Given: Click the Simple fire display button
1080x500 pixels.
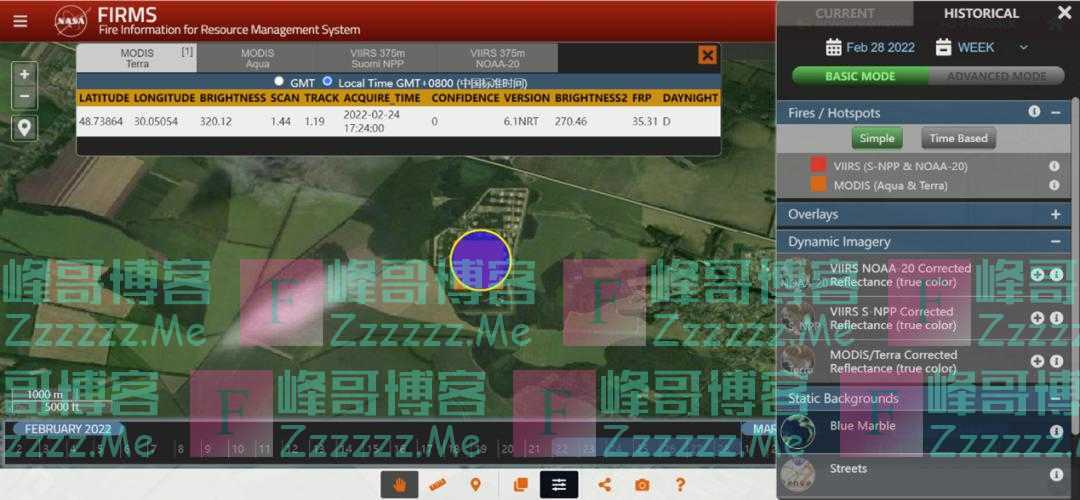Looking at the screenshot, I should (877, 138).
